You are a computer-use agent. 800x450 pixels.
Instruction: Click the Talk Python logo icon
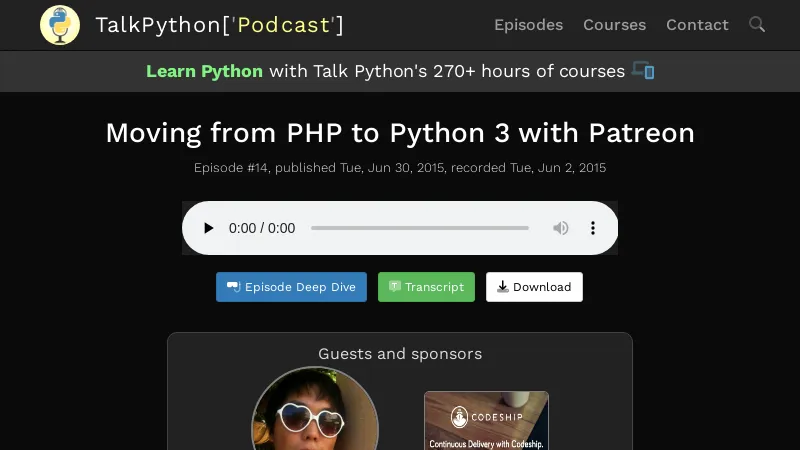60,25
